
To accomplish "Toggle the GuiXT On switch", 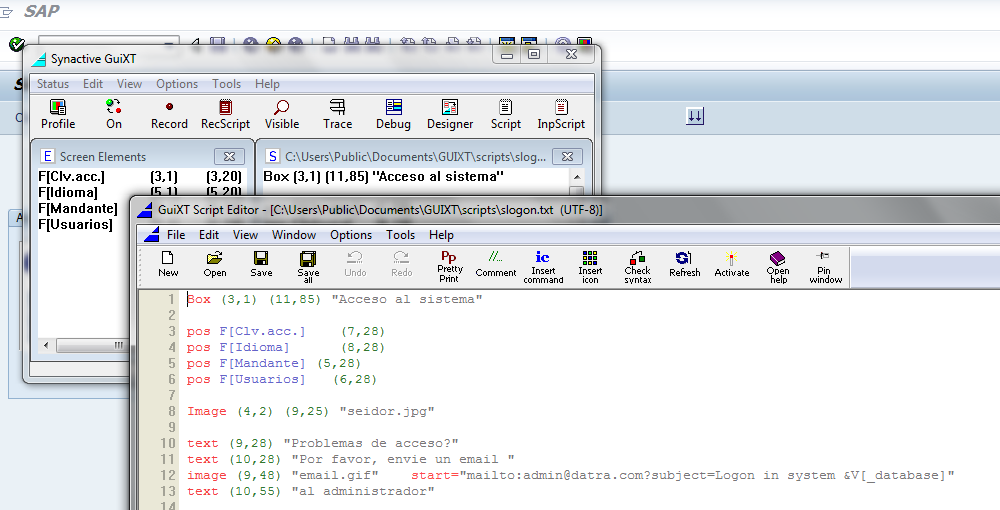I will [x=114, y=115].
